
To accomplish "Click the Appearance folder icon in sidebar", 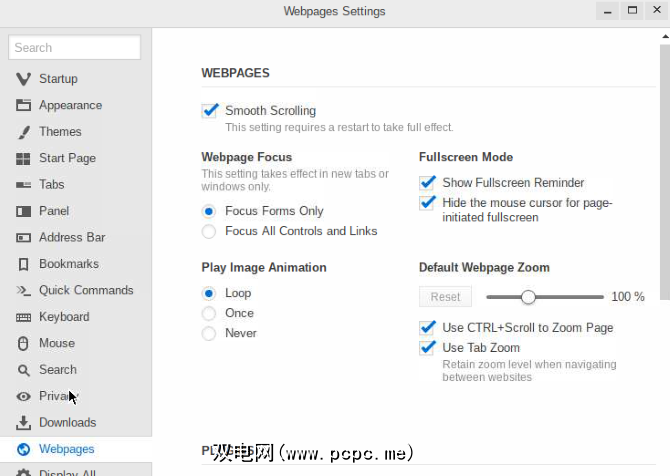I will click(22, 105).
